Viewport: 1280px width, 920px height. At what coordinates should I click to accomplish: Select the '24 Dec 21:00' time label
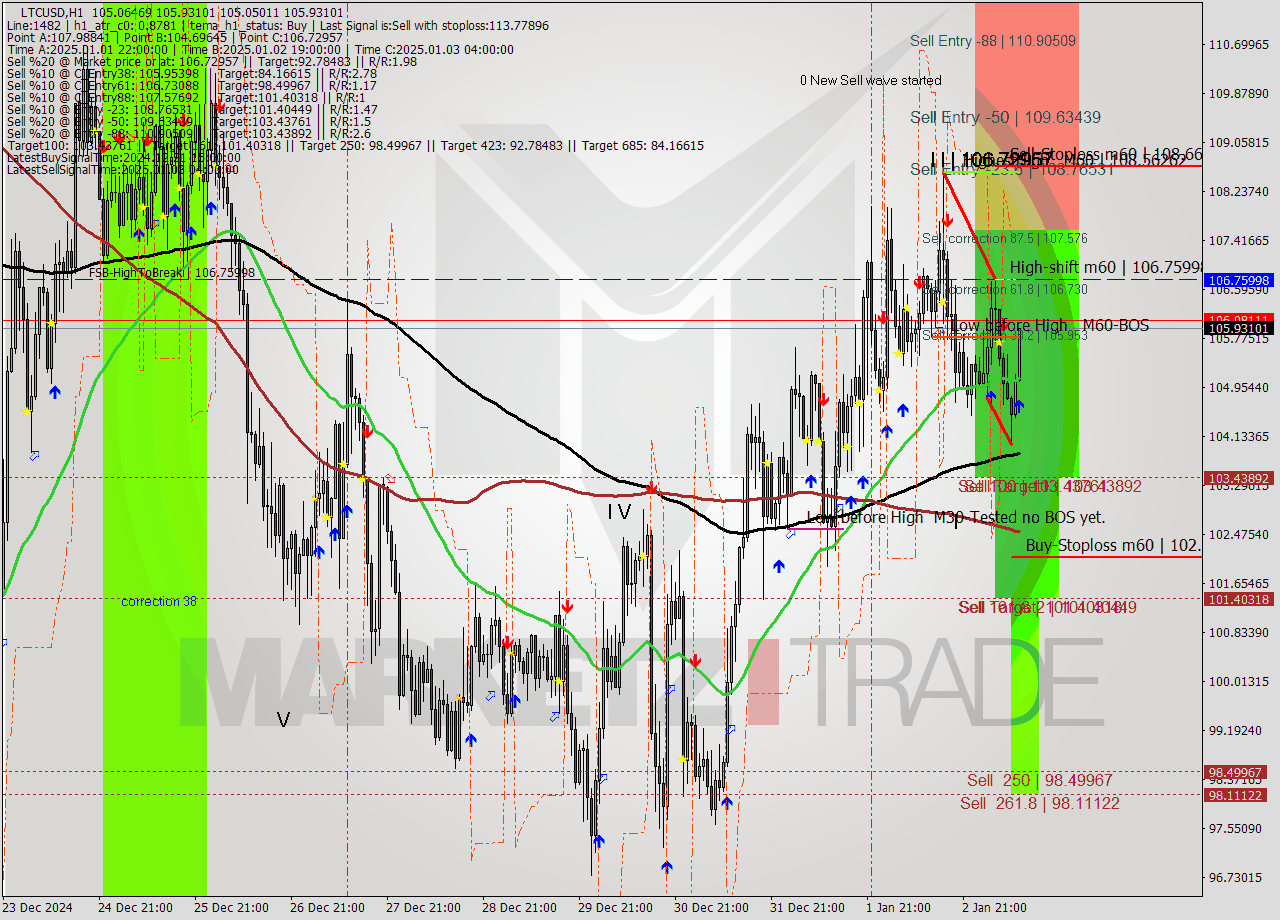click(x=135, y=907)
